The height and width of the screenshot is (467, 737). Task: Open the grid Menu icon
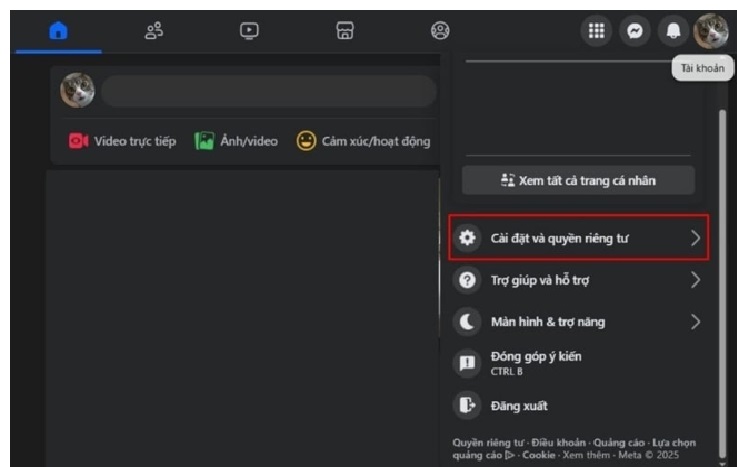[596, 31]
